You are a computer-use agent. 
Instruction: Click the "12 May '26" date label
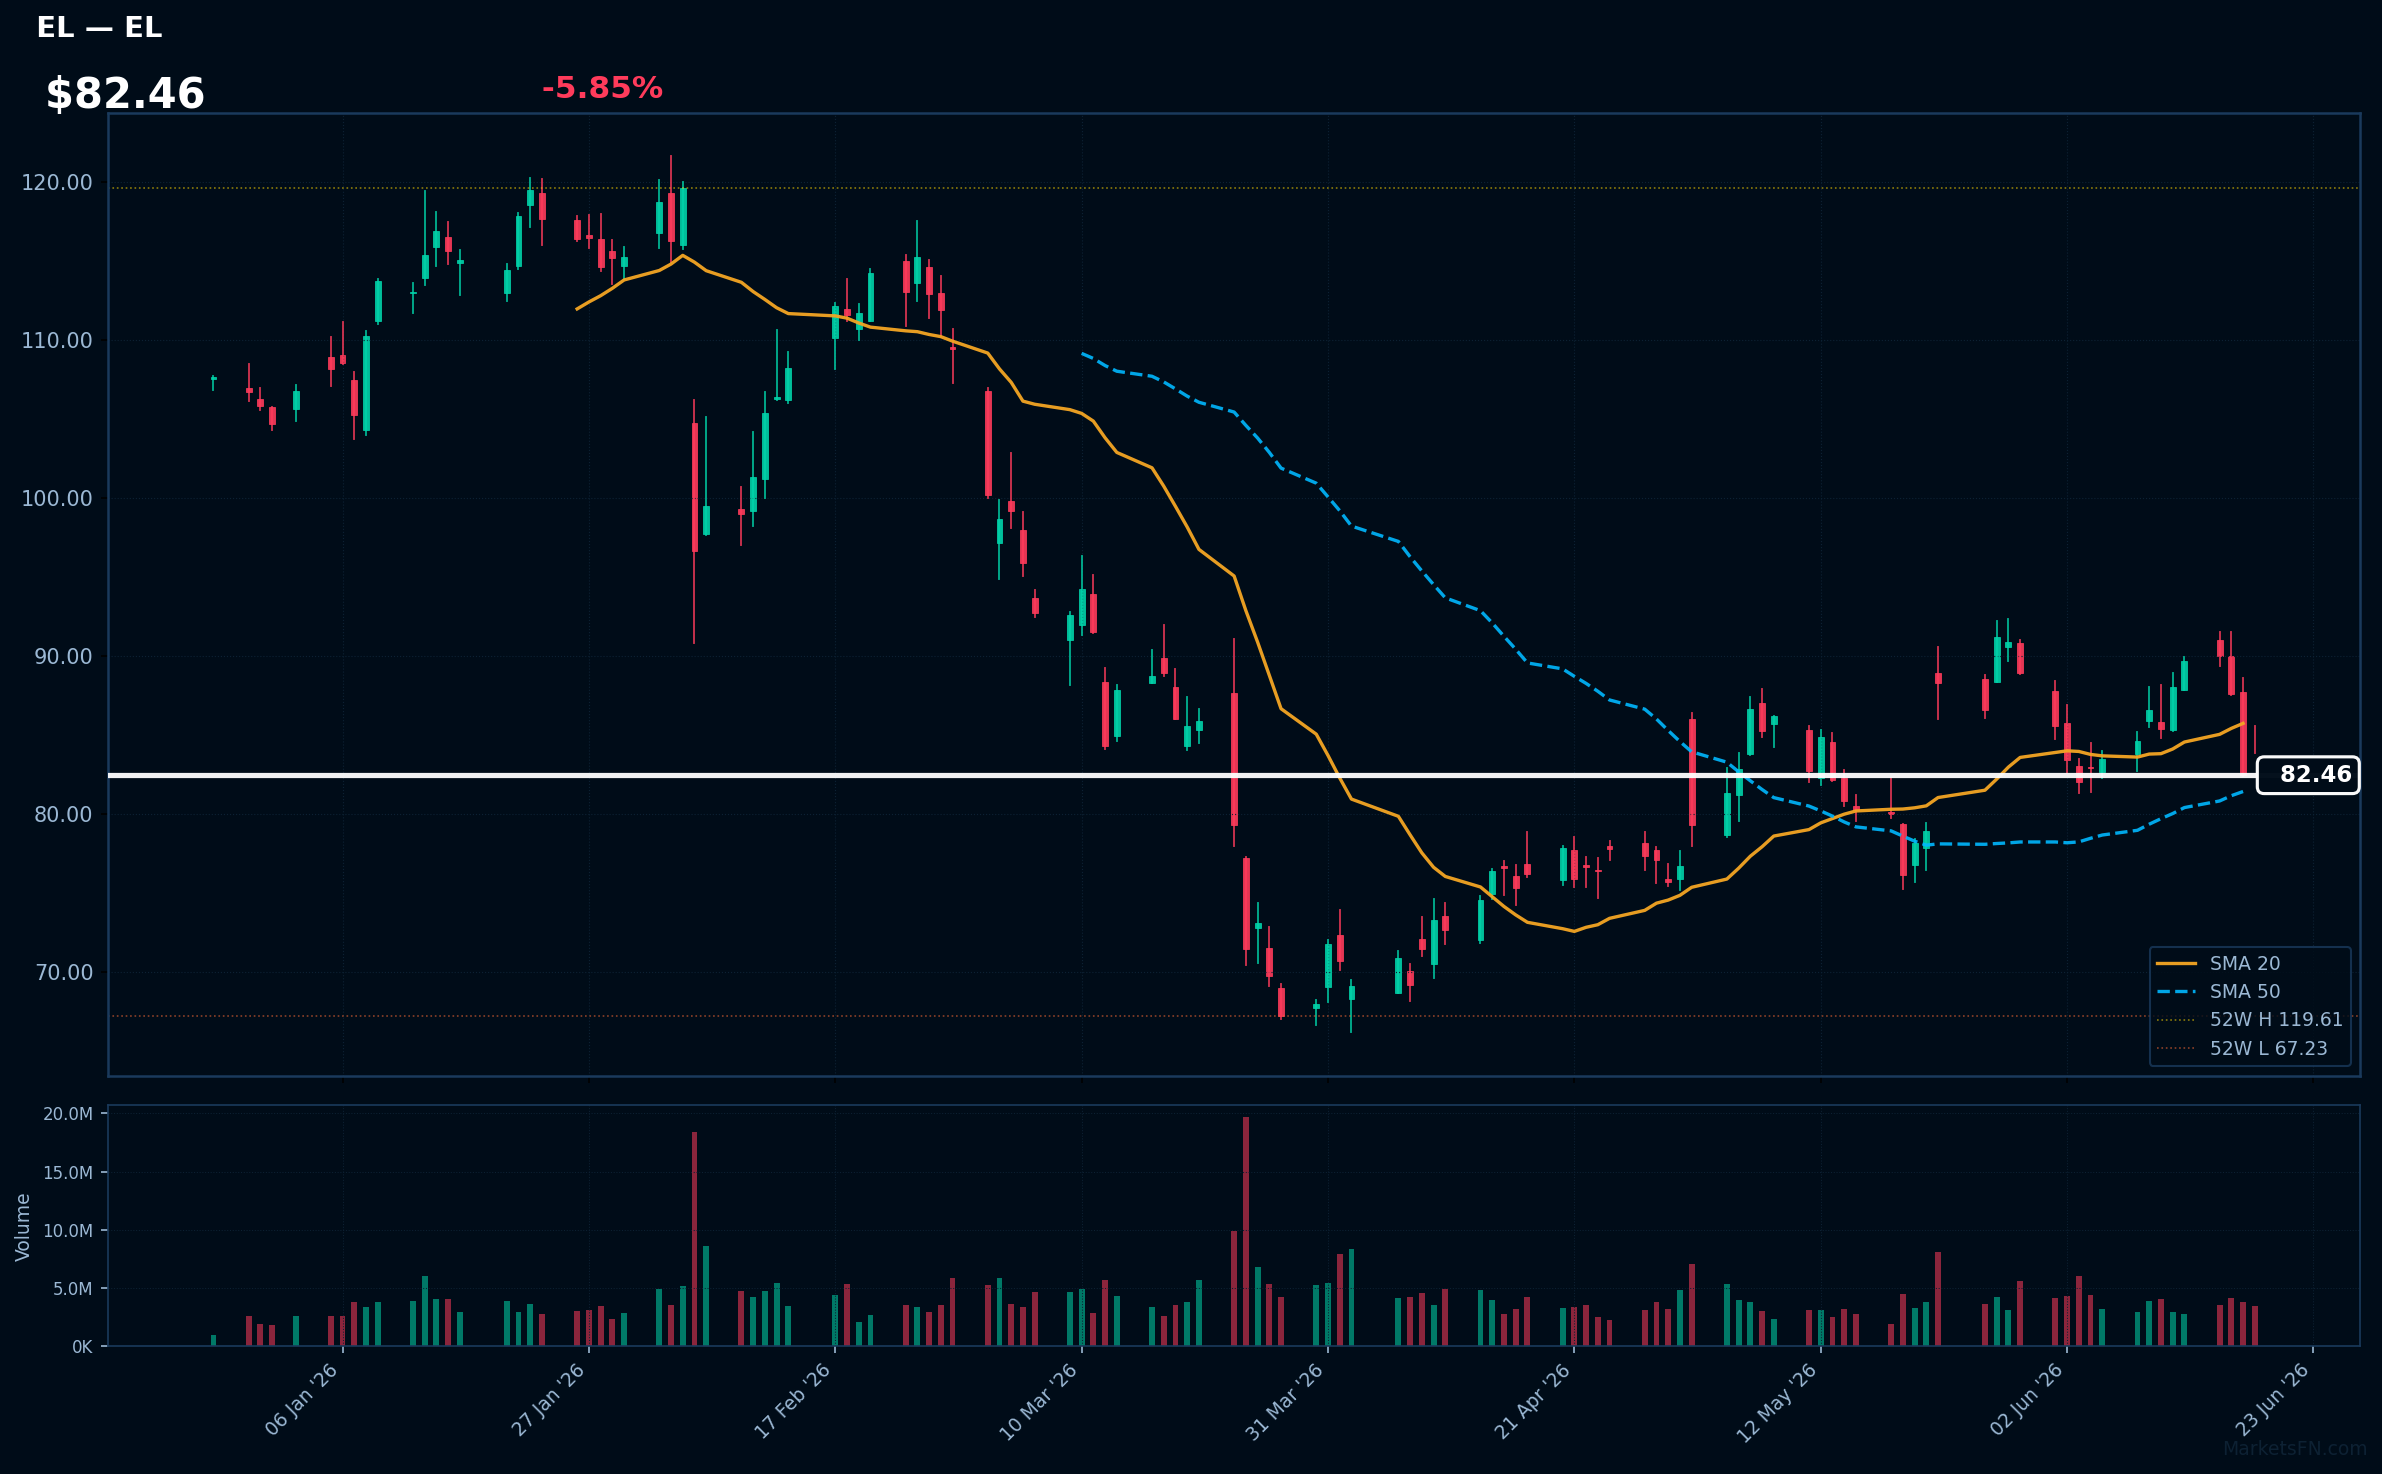point(1777,1402)
